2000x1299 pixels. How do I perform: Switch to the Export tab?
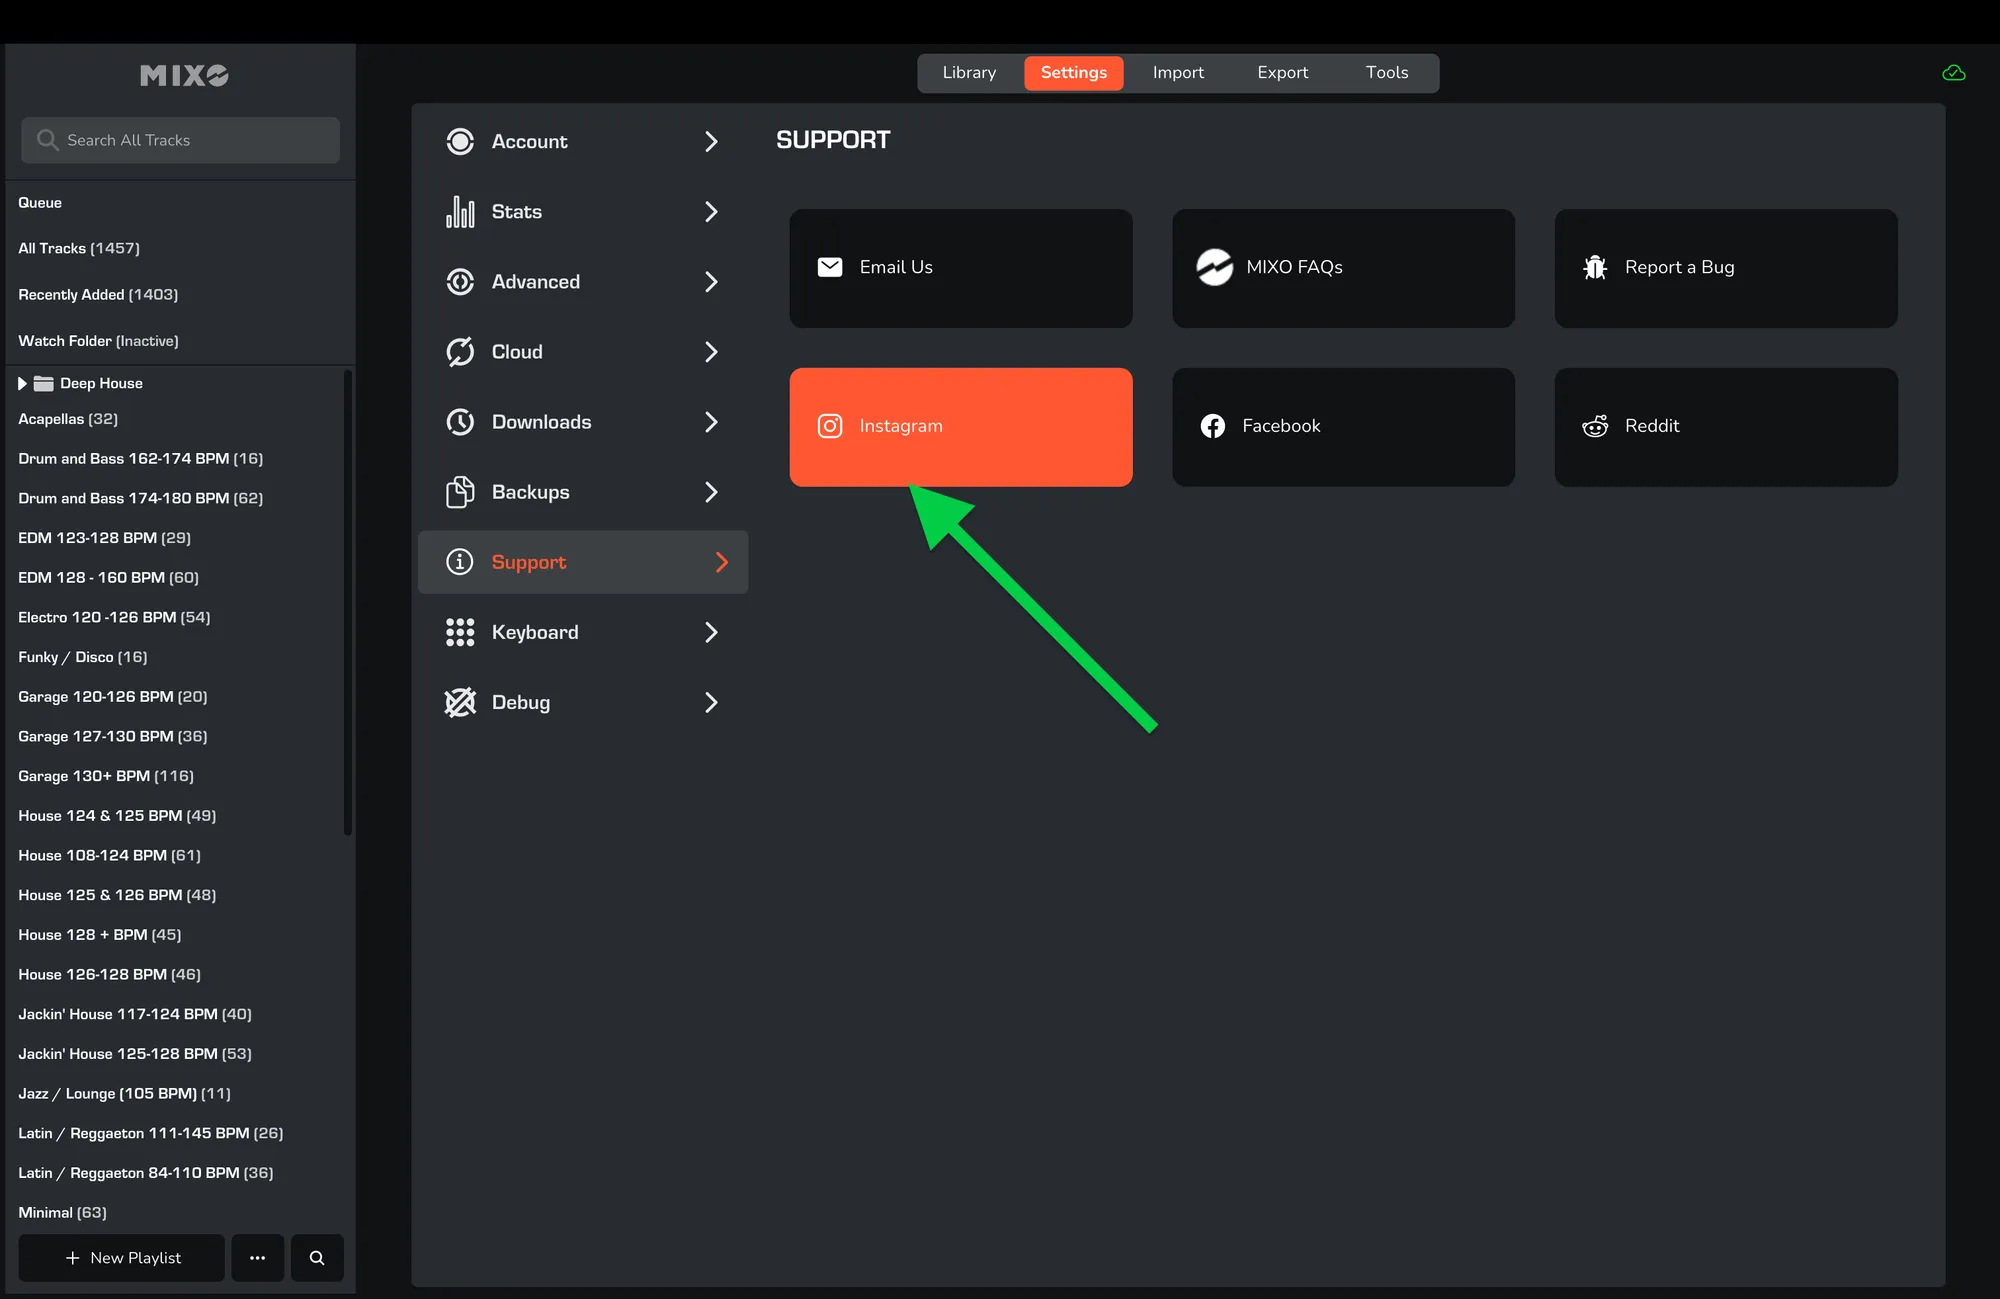pyautogui.click(x=1282, y=73)
